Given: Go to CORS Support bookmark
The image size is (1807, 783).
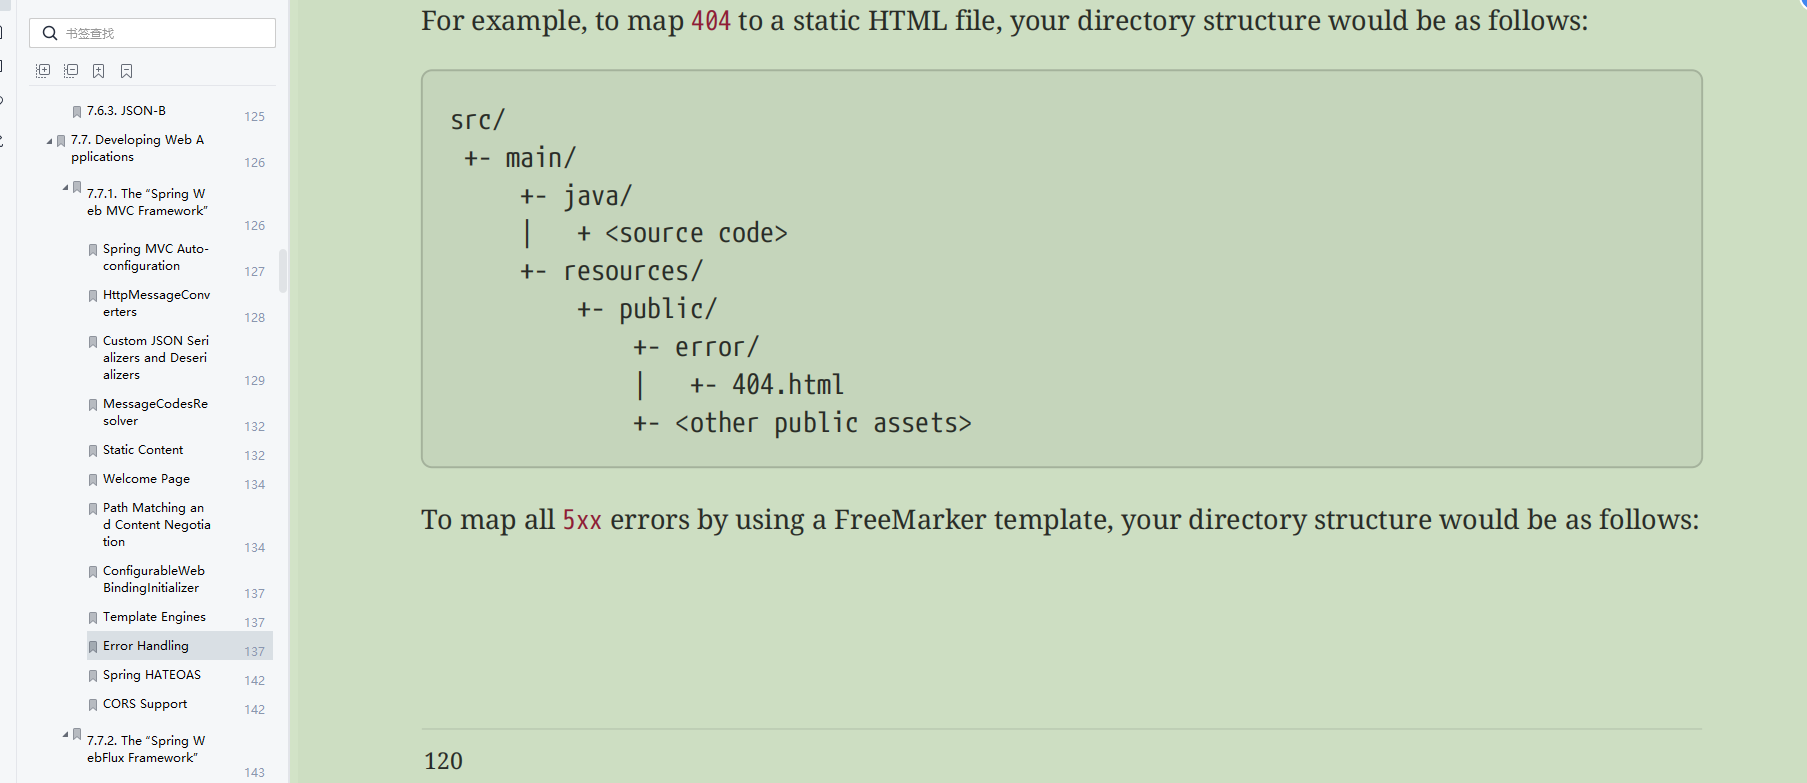Looking at the screenshot, I should coord(145,704).
